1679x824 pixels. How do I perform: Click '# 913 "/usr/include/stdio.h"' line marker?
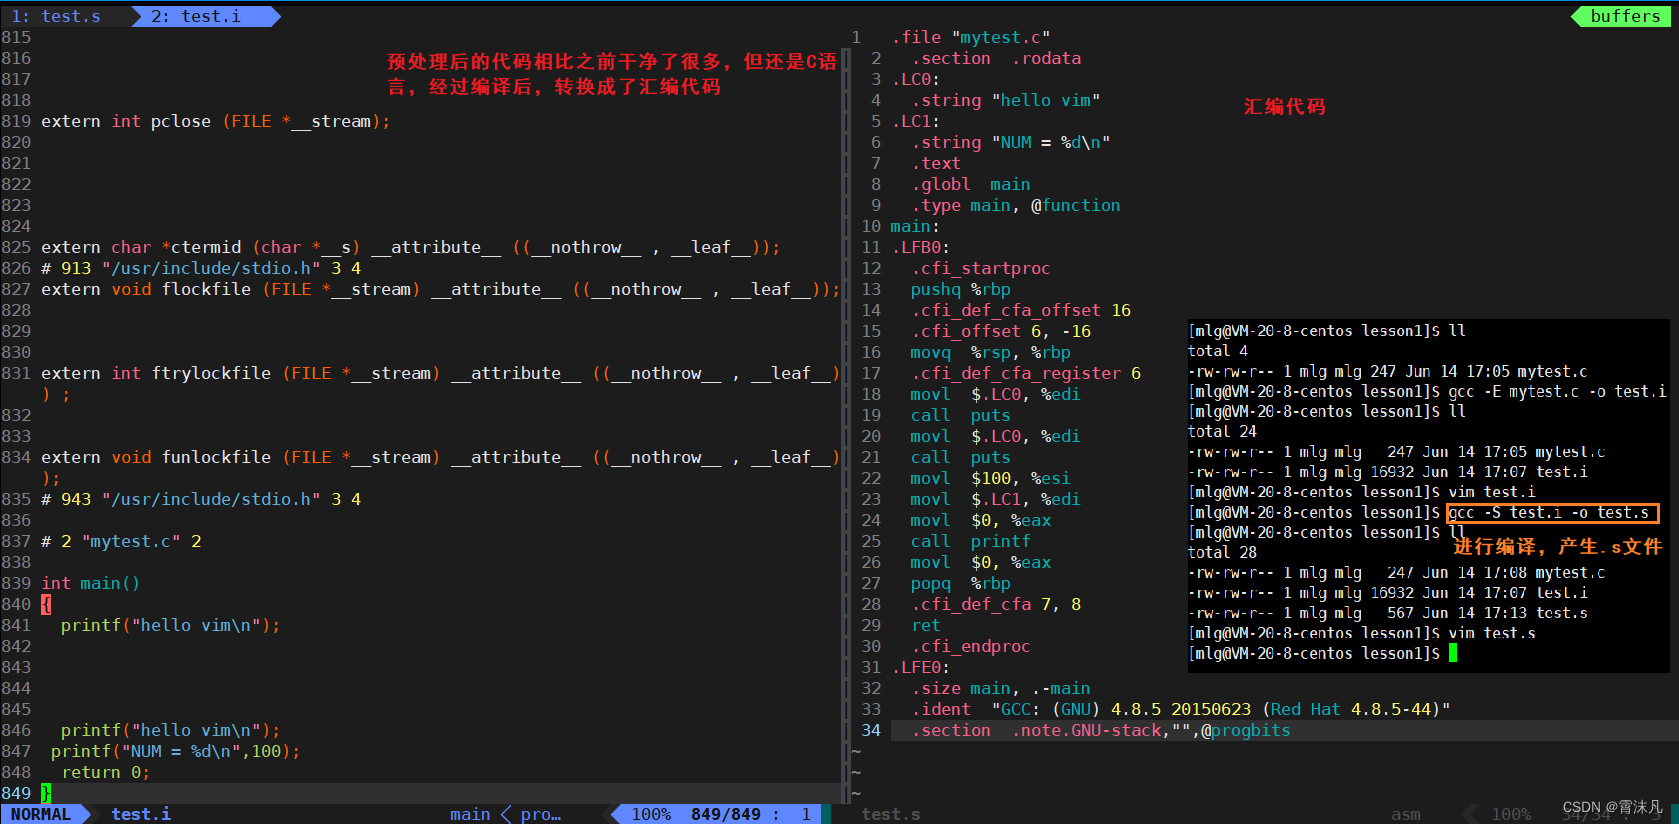(x=201, y=268)
